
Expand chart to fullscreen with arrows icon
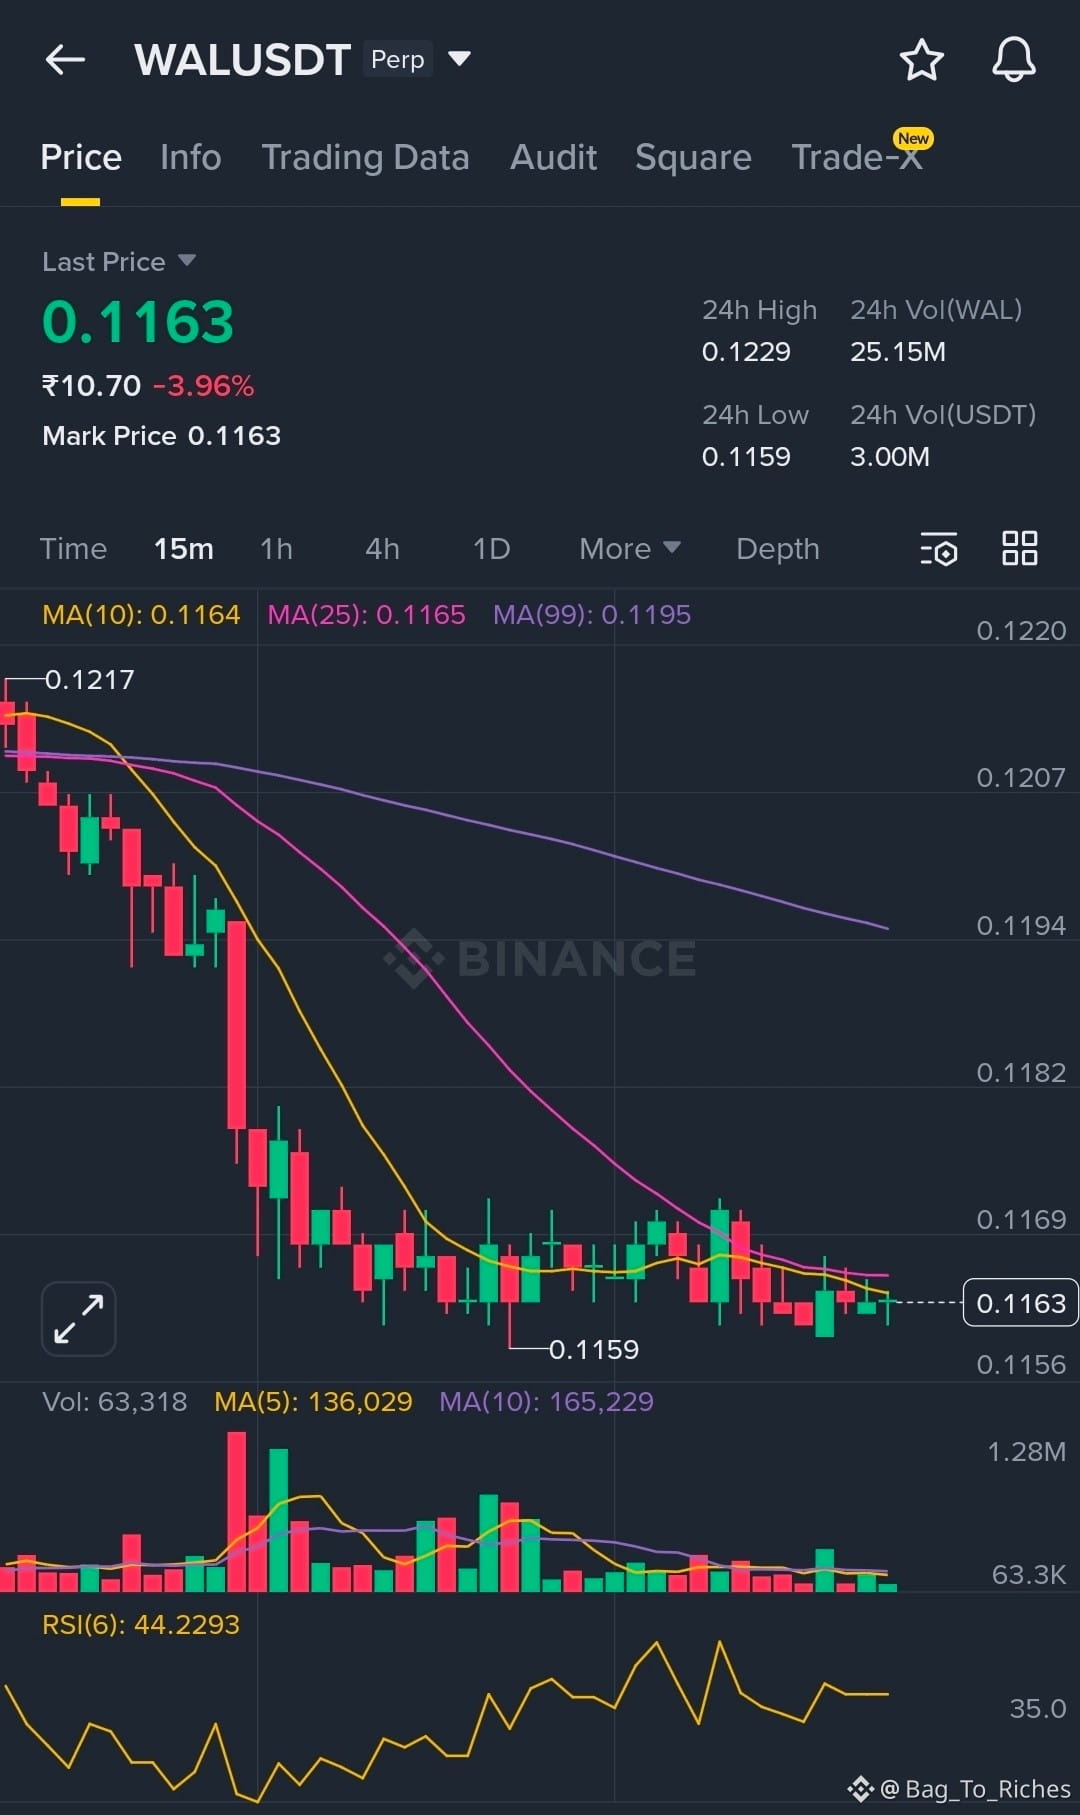pyautogui.click(x=79, y=1319)
